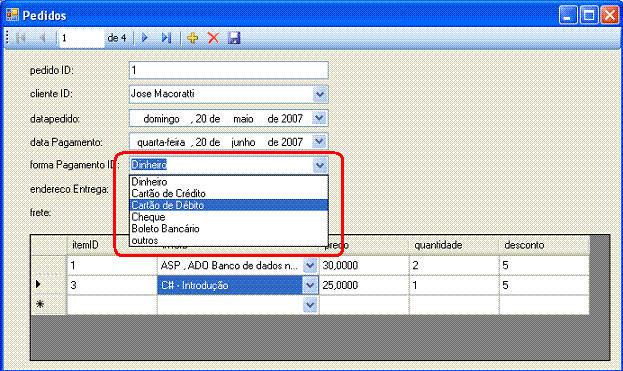The width and height of the screenshot is (623, 371).
Task: Expand the datapedido date picker
Action: [x=319, y=118]
